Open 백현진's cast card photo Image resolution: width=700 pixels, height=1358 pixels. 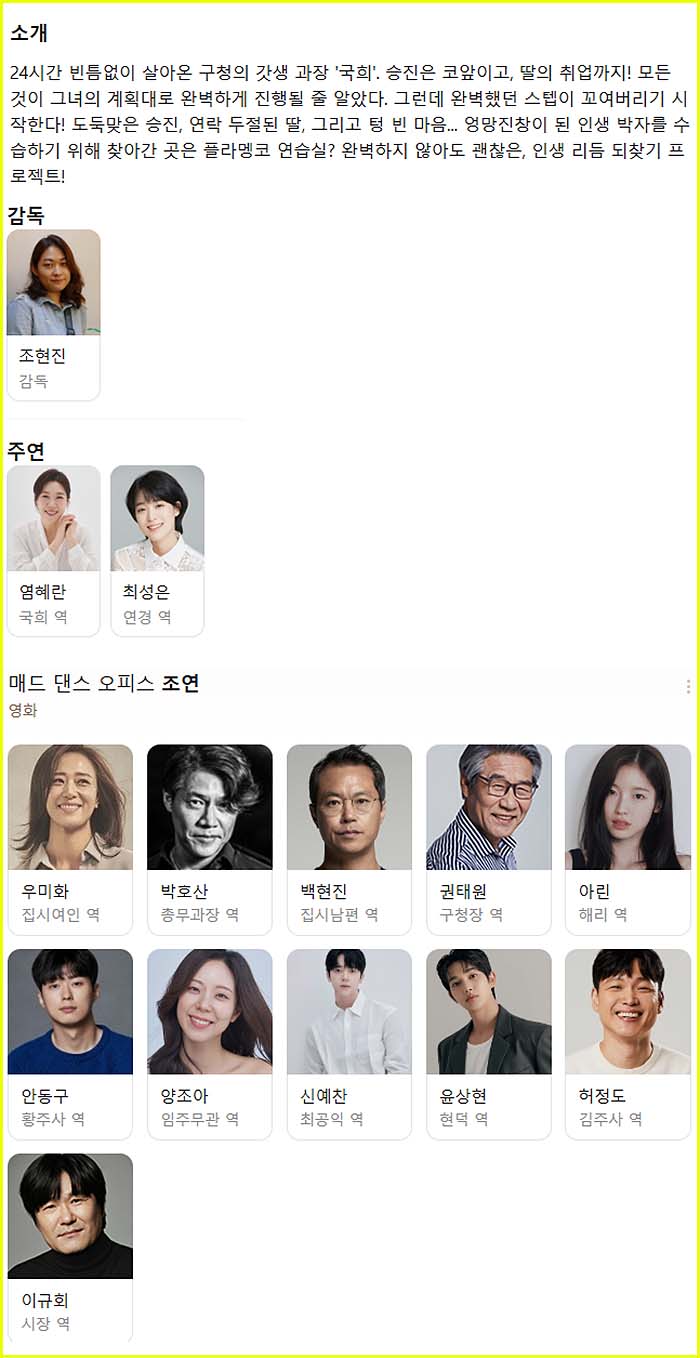[x=349, y=807]
